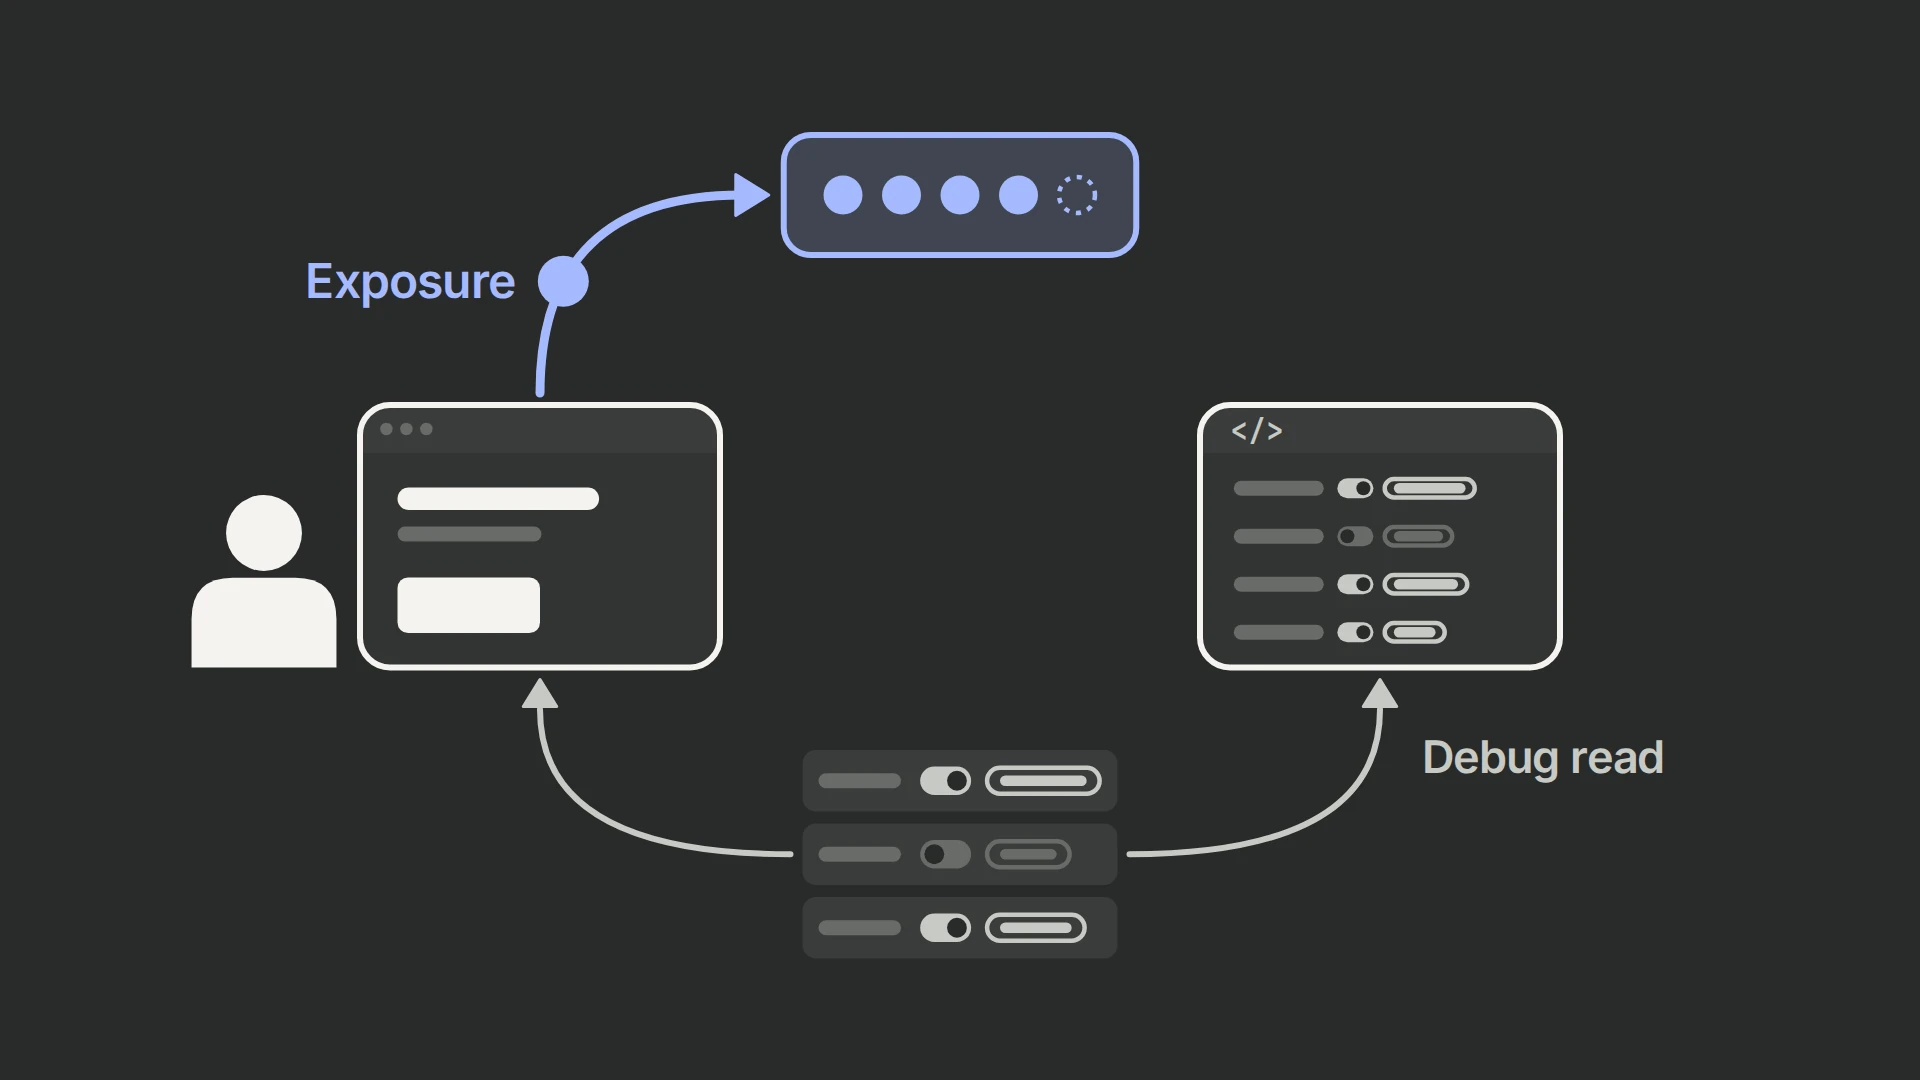
Task: Click the first filled dot in counter box
Action: tap(843, 195)
